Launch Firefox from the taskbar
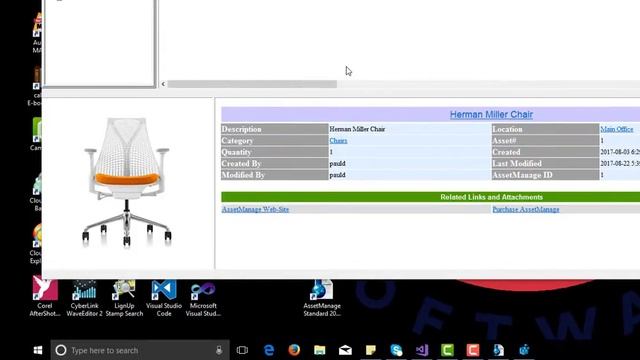Screen dimensions: 640x360 pos(294,350)
